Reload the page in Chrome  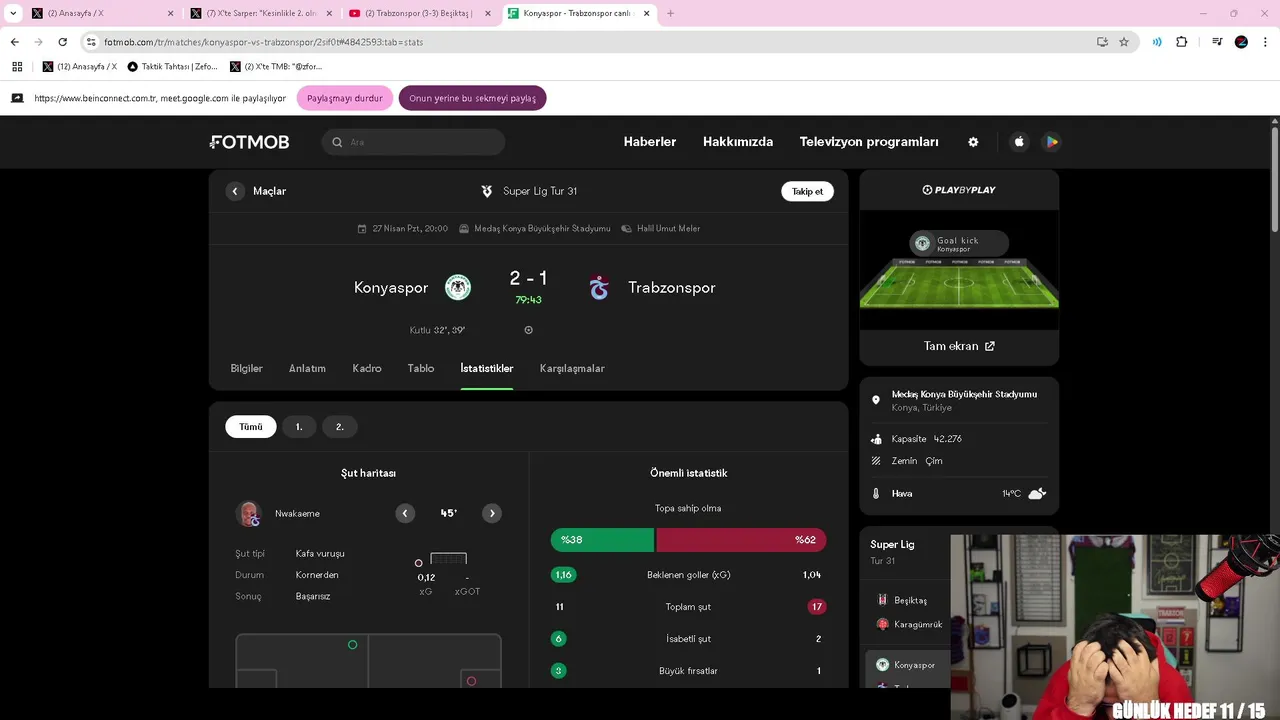pos(62,42)
